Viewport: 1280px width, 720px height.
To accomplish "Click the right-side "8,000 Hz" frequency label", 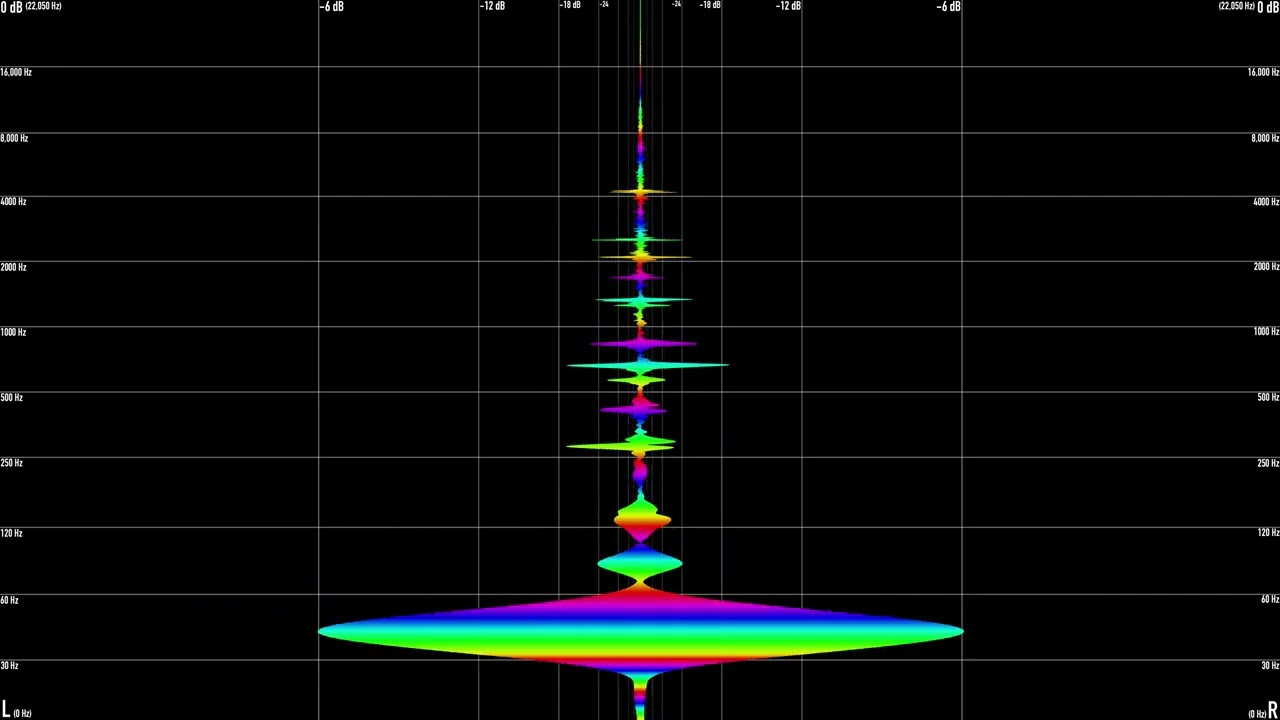I will pyautogui.click(x=1265, y=138).
